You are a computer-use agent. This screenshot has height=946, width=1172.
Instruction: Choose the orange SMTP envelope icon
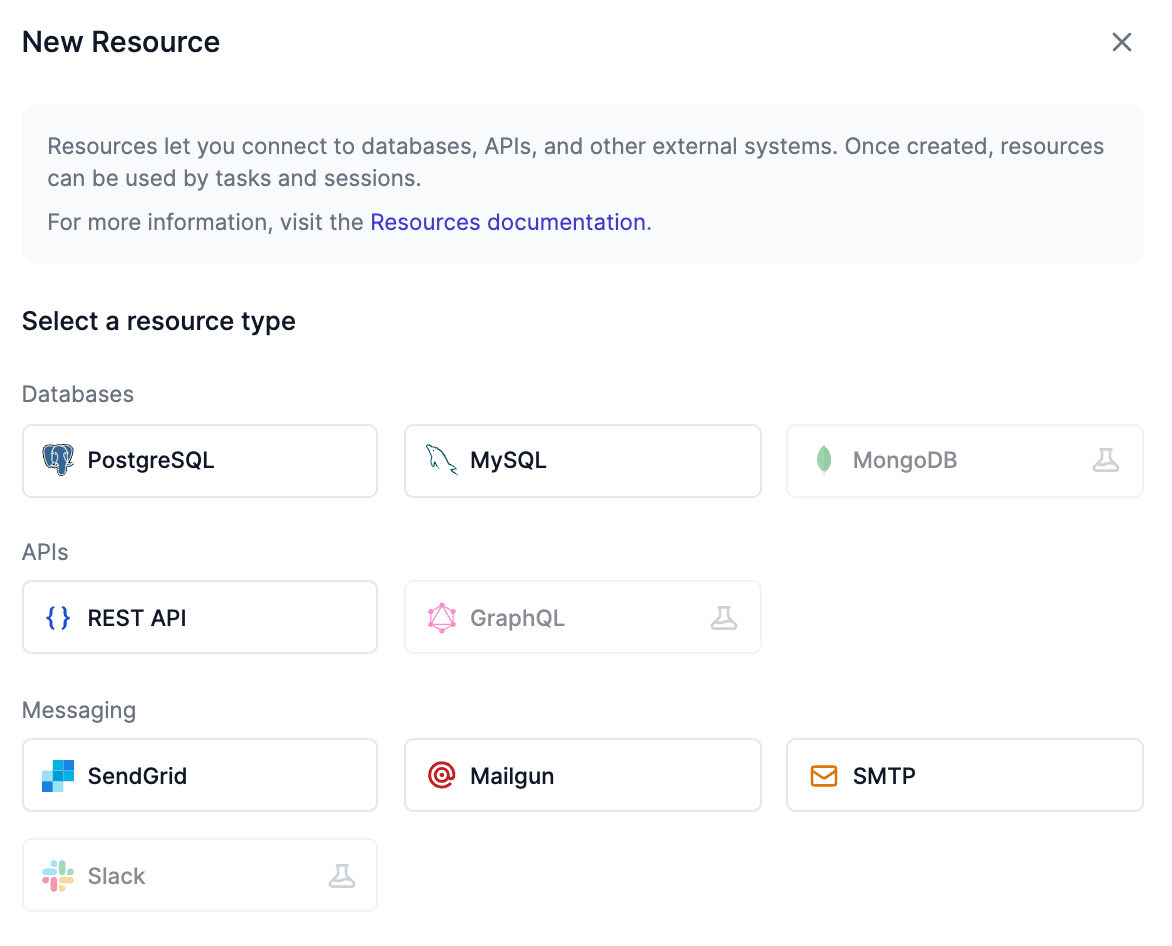pyautogui.click(x=824, y=776)
